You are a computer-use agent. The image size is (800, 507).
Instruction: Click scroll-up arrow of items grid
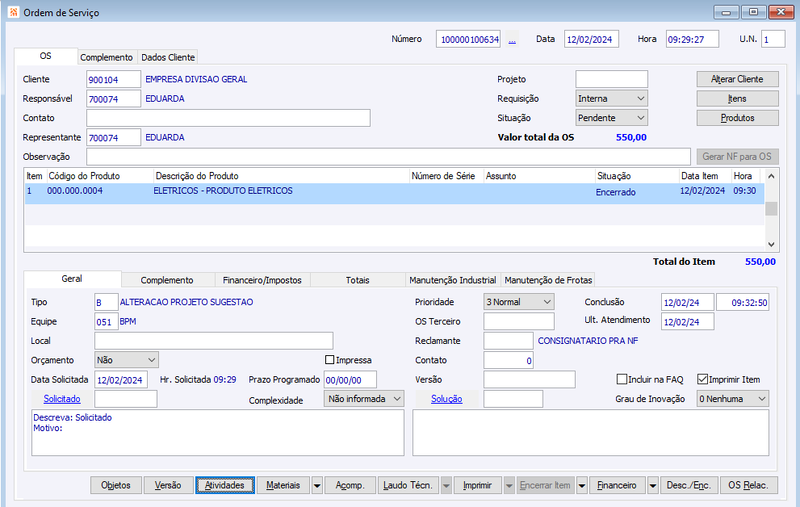pyautogui.click(x=771, y=176)
